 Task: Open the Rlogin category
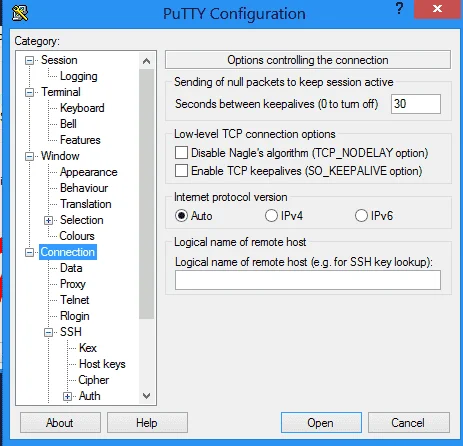coord(75,316)
